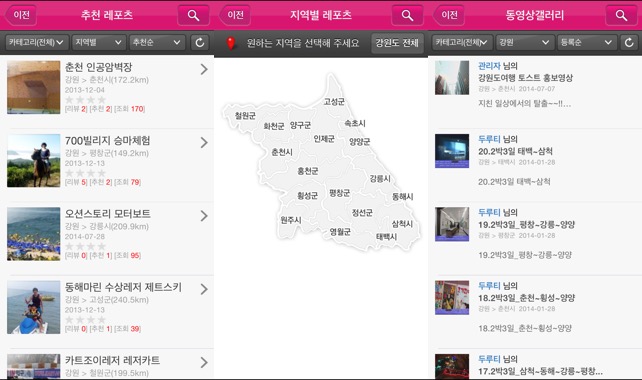Tap search icon in 추천 레포츠 header
642x380 pixels.
pyautogui.click(x=193, y=16)
